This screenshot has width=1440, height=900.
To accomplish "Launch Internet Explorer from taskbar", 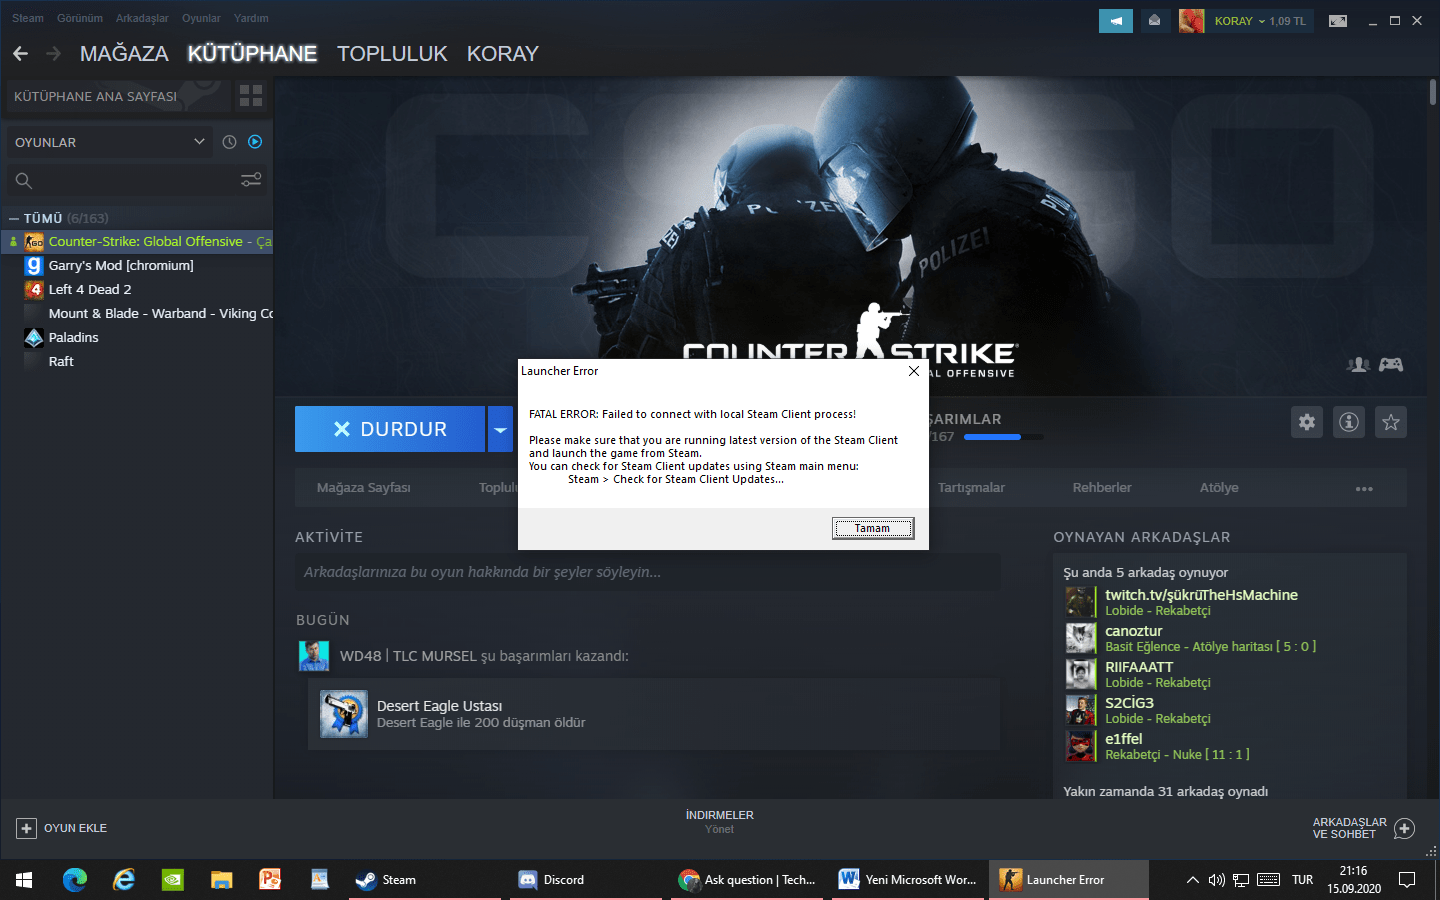I will pyautogui.click(x=124, y=880).
